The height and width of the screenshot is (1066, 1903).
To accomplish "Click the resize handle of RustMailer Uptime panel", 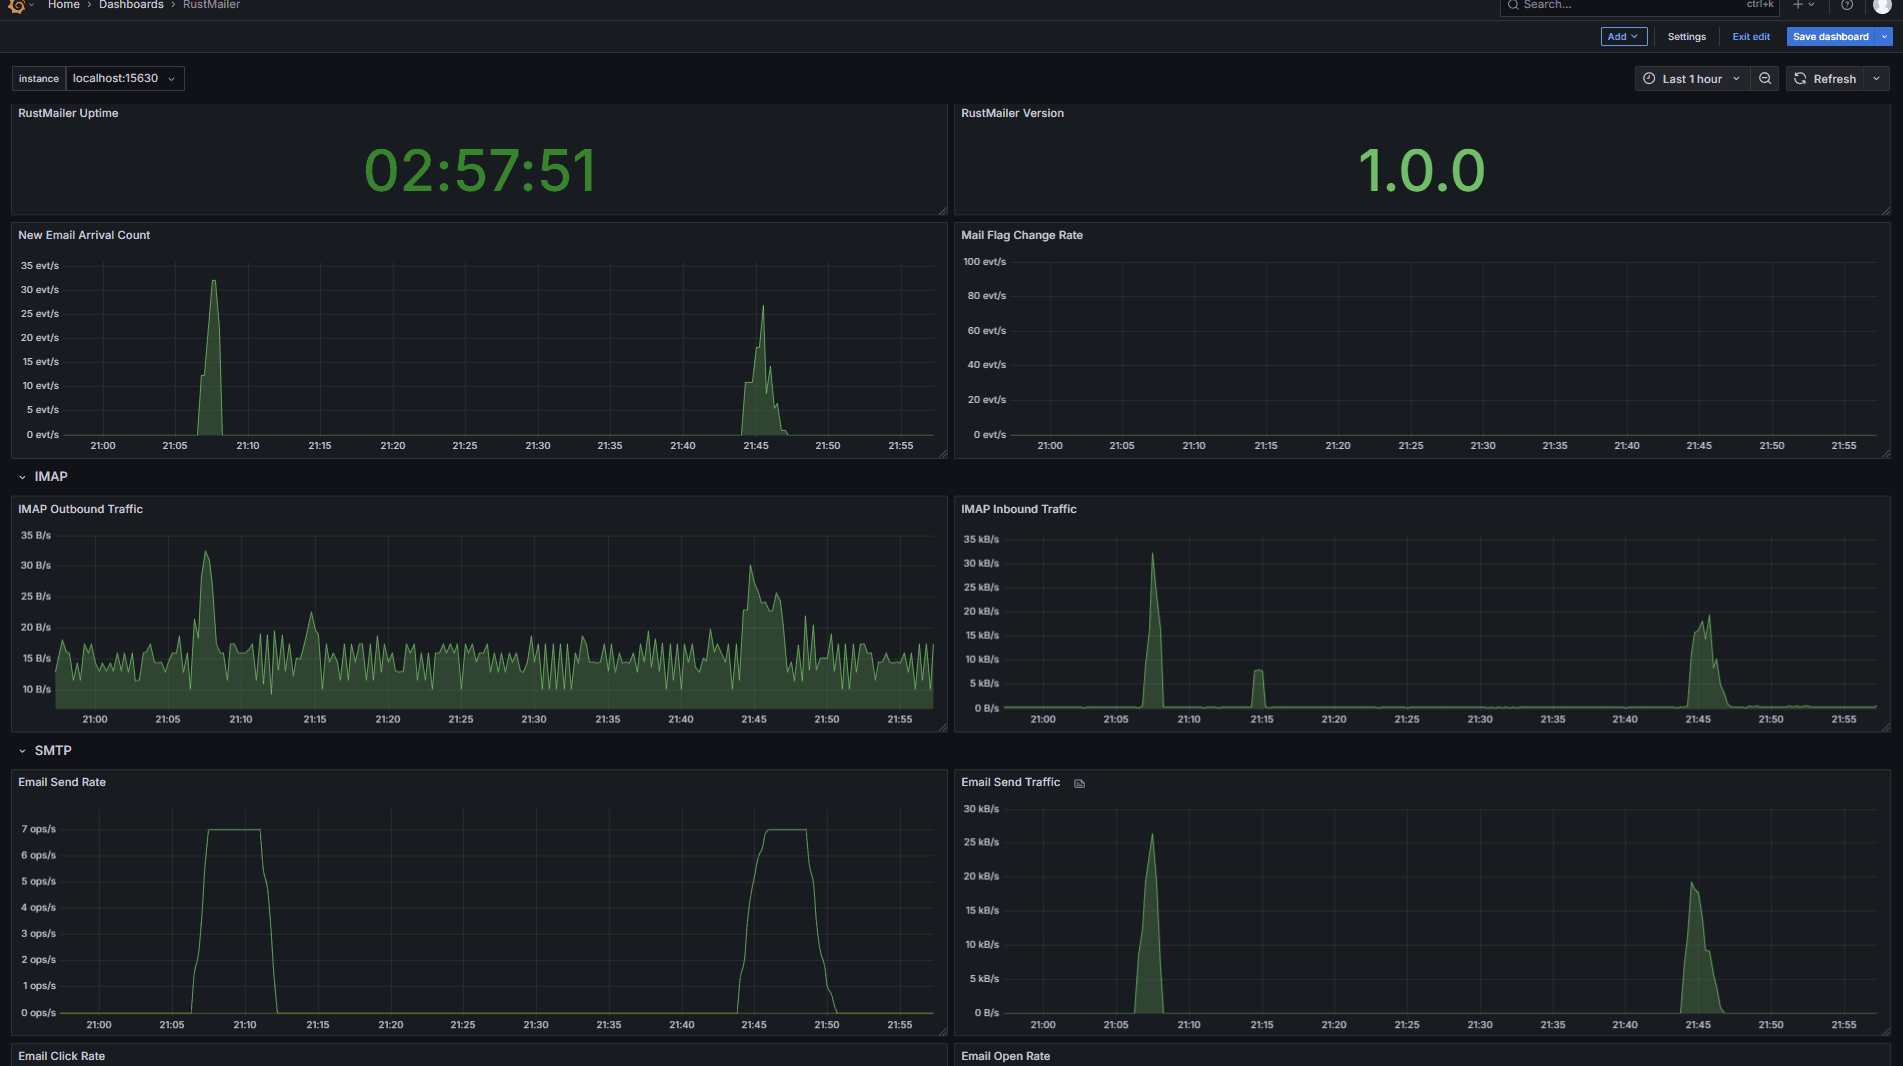I will pyautogui.click(x=942, y=210).
